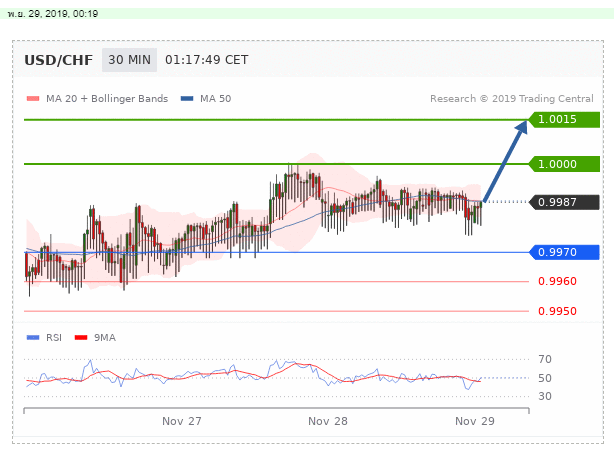
Task: Click the 0.9960 support level label
Action: pyautogui.click(x=557, y=281)
